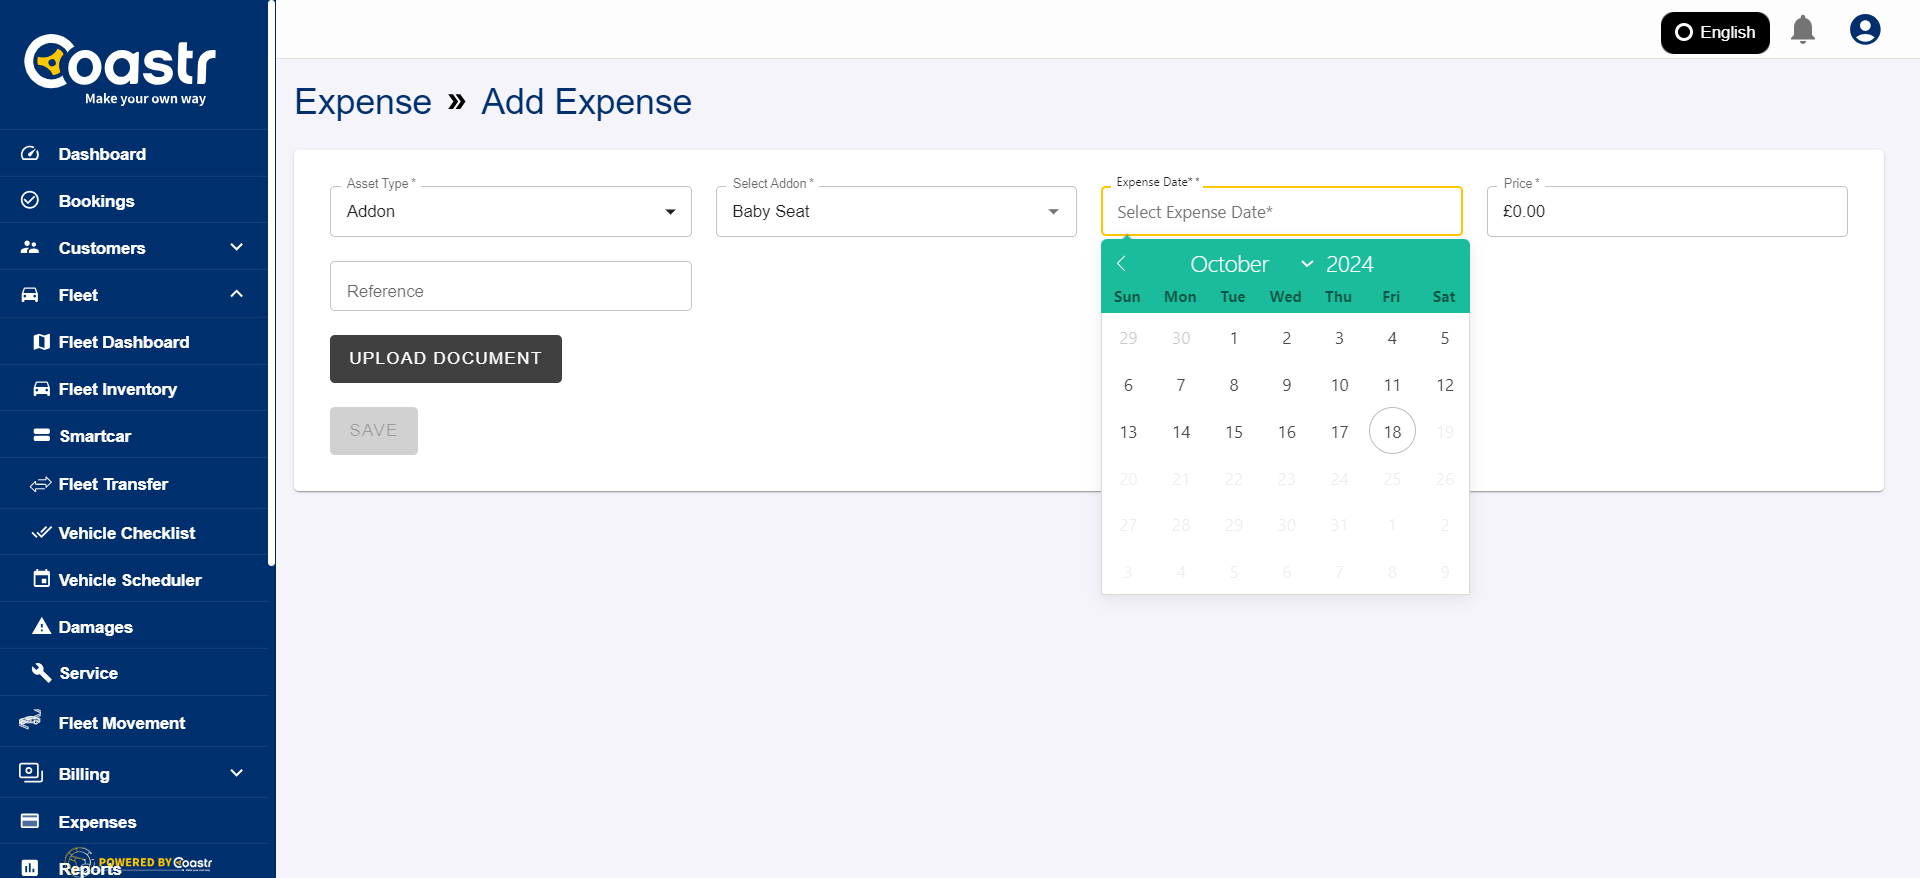The image size is (1920, 878).
Task: Click the Fleet Movement car icon
Action: [30, 720]
